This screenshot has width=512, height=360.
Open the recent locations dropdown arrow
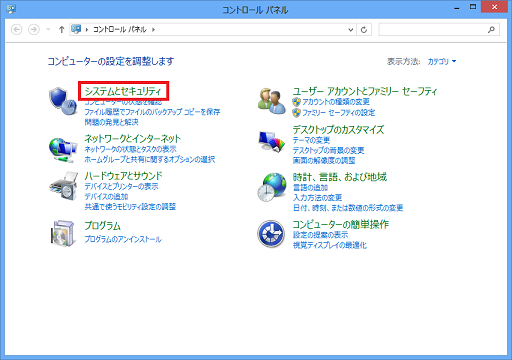pyautogui.click(x=48, y=30)
